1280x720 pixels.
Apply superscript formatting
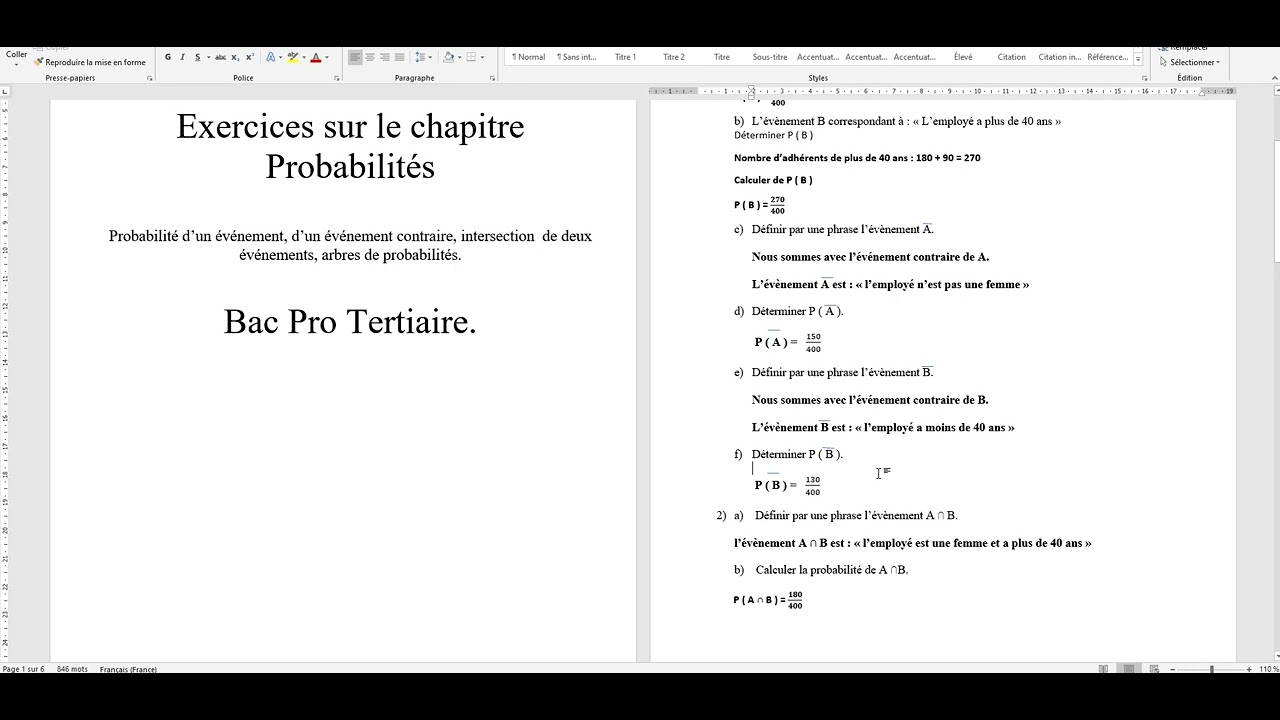[x=249, y=57]
